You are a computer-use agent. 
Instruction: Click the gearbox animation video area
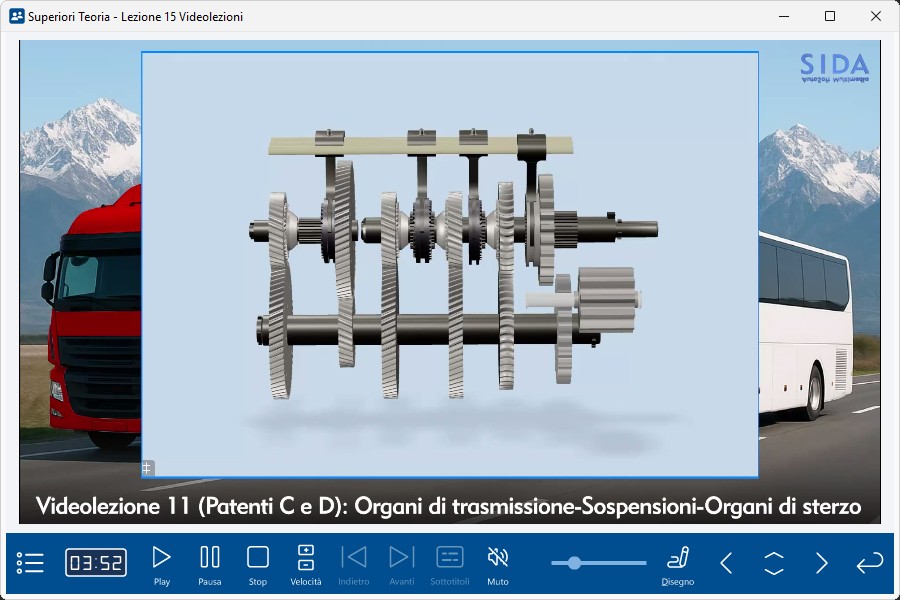[450, 265]
